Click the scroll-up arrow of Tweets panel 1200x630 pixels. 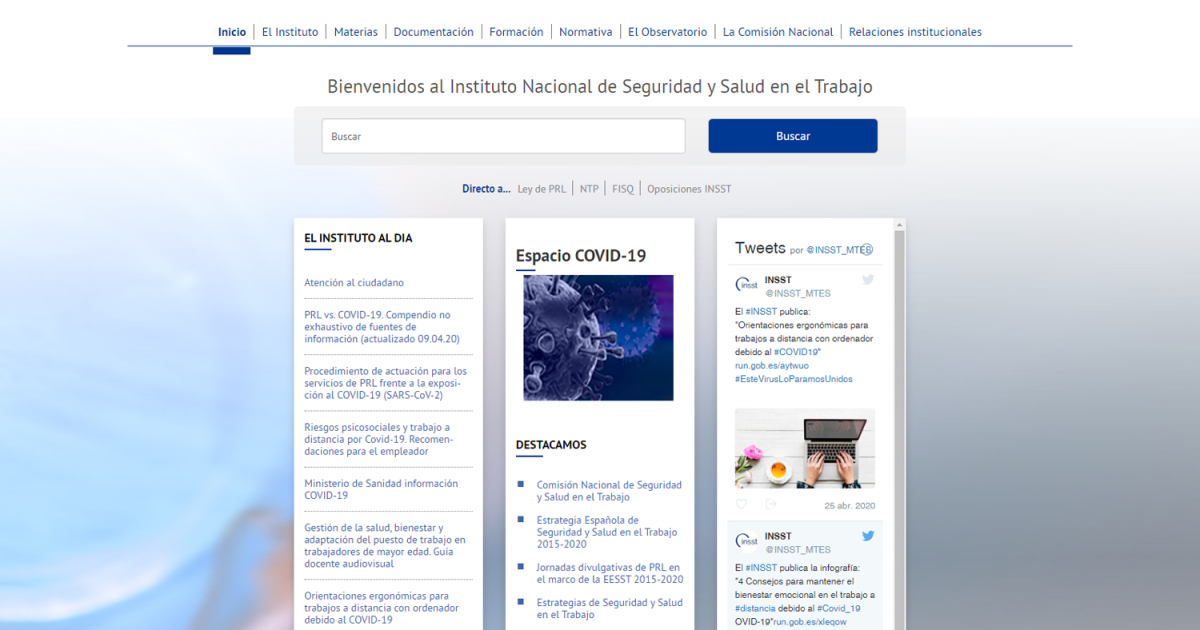(x=900, y=225)
